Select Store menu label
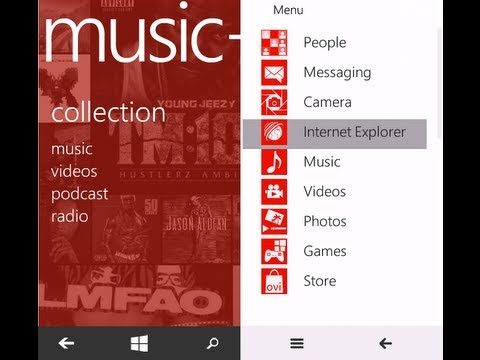 (320, 281)
